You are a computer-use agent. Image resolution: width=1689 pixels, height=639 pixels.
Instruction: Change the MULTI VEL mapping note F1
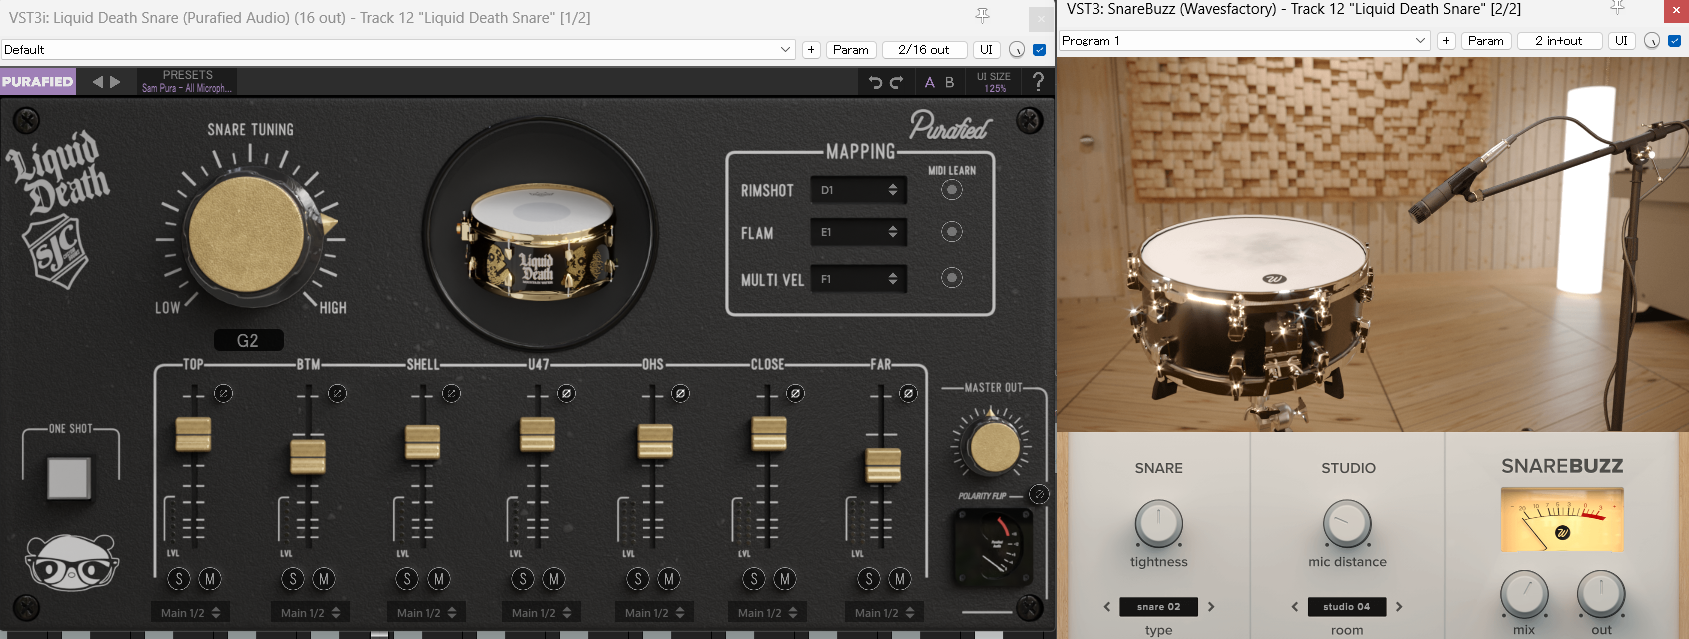click(x=859, y=279)
